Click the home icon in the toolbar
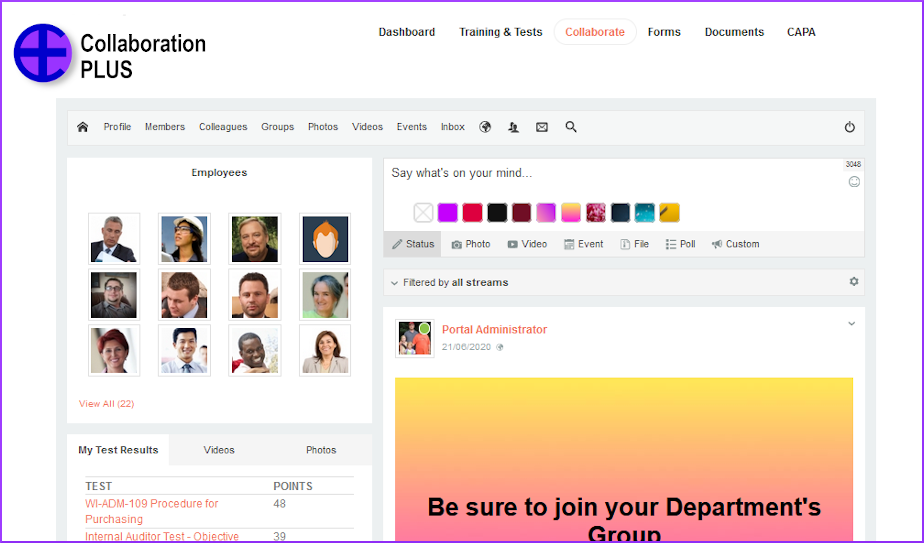 tap(82, 127)
